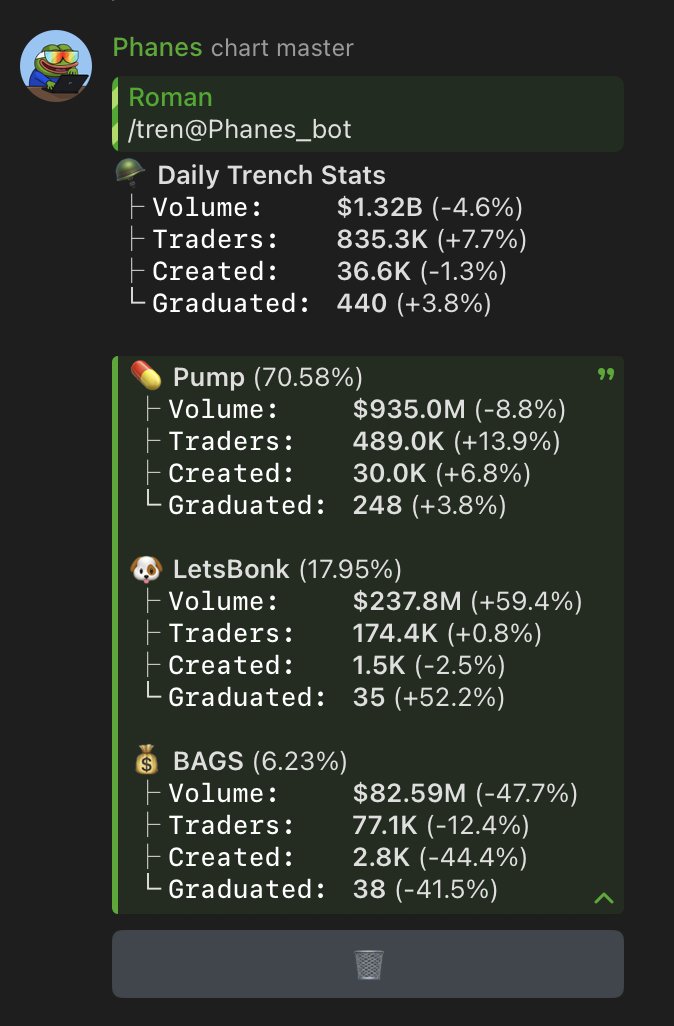The width and height of the screenshot is (674, 1026).
Task: Tap the LetsBonk (17.95%) section title
Action: [x=287, y=569]
